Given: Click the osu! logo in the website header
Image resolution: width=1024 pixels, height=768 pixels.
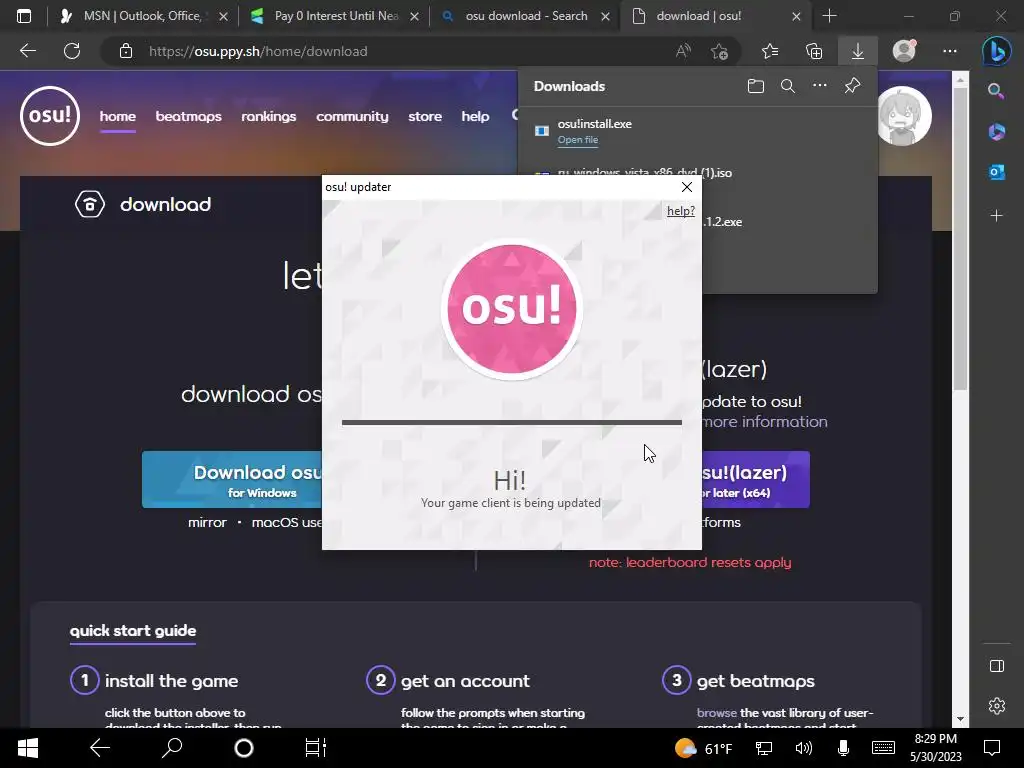Looking at the screenshot, I should [50, 116].
